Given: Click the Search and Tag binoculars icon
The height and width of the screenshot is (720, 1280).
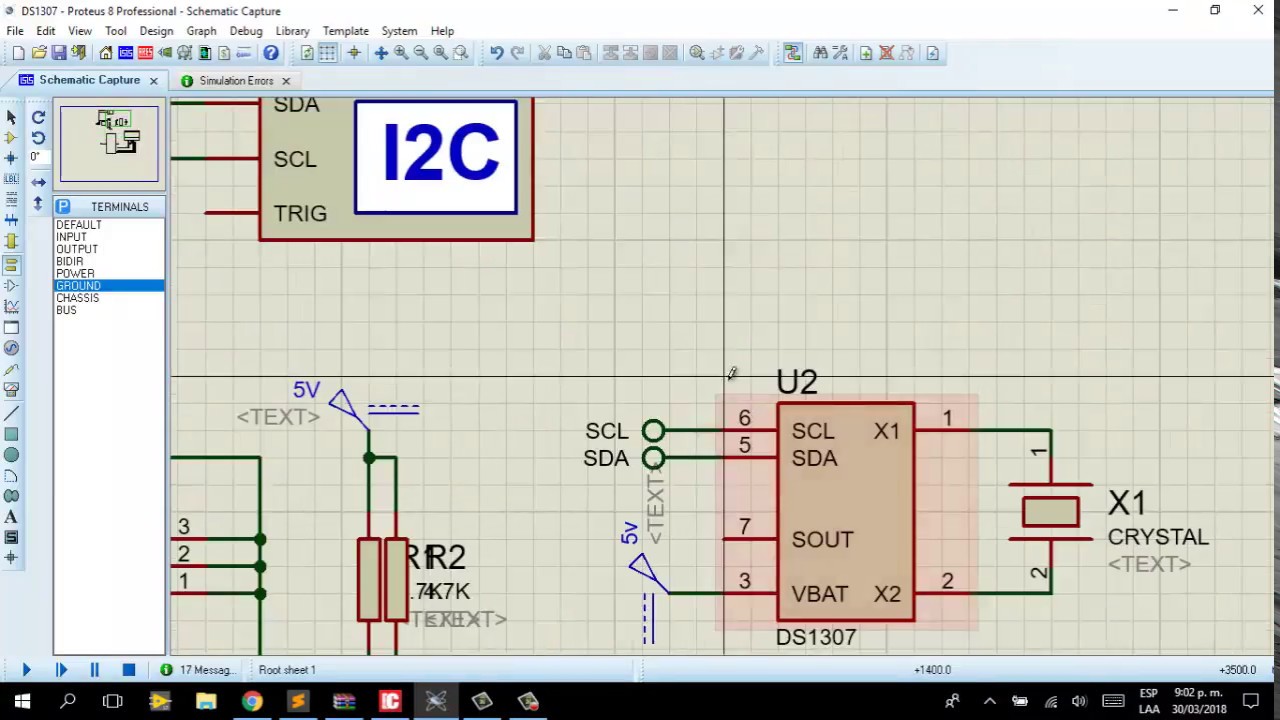Looking at the screenshot, I should tap(820, 53).
